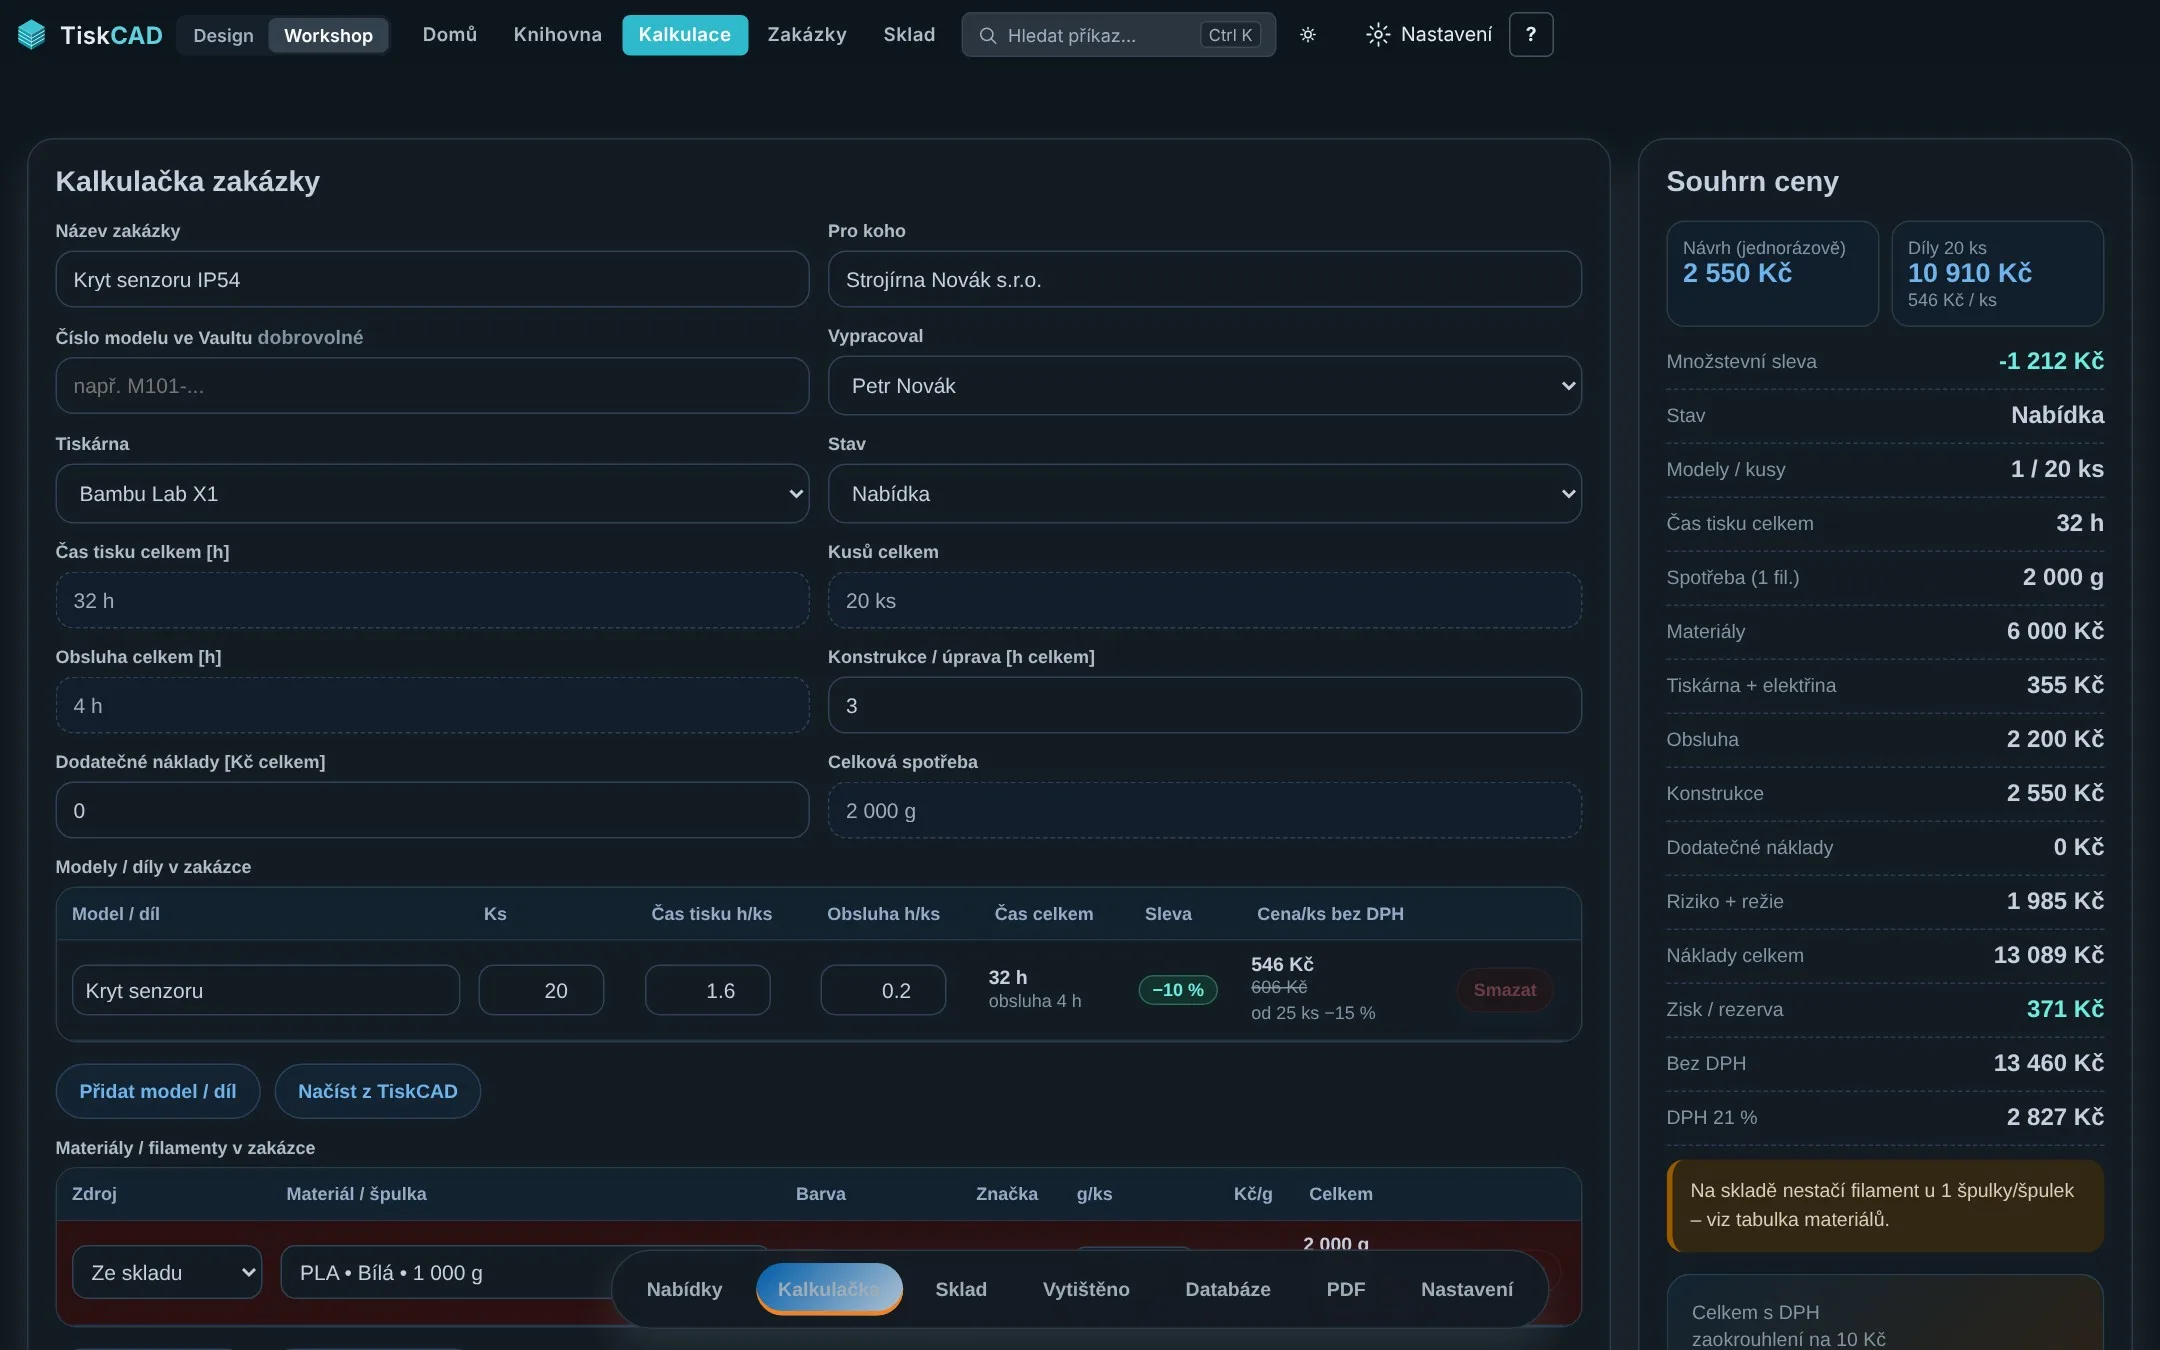Screen dimensions: 2160x1350
Task: Click the search magnifier icon
Action: point(987,36)
